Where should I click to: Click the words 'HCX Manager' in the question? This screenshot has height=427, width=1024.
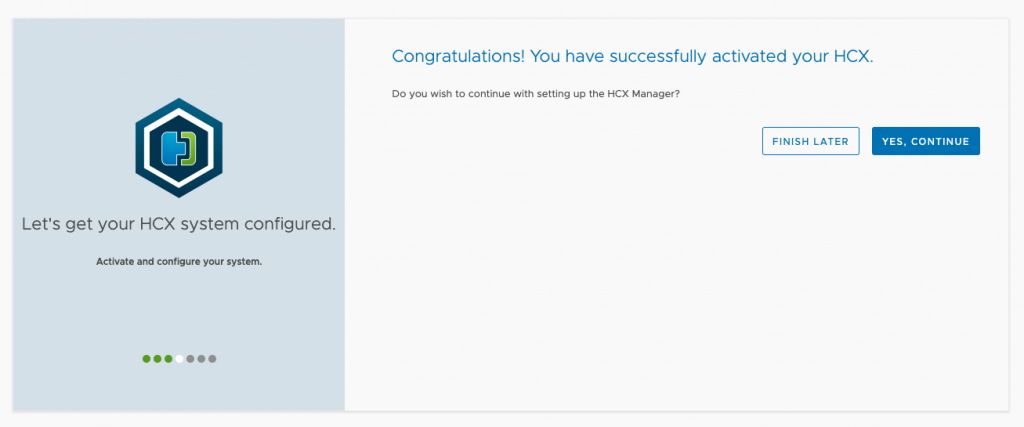click(x=643, y=94)
